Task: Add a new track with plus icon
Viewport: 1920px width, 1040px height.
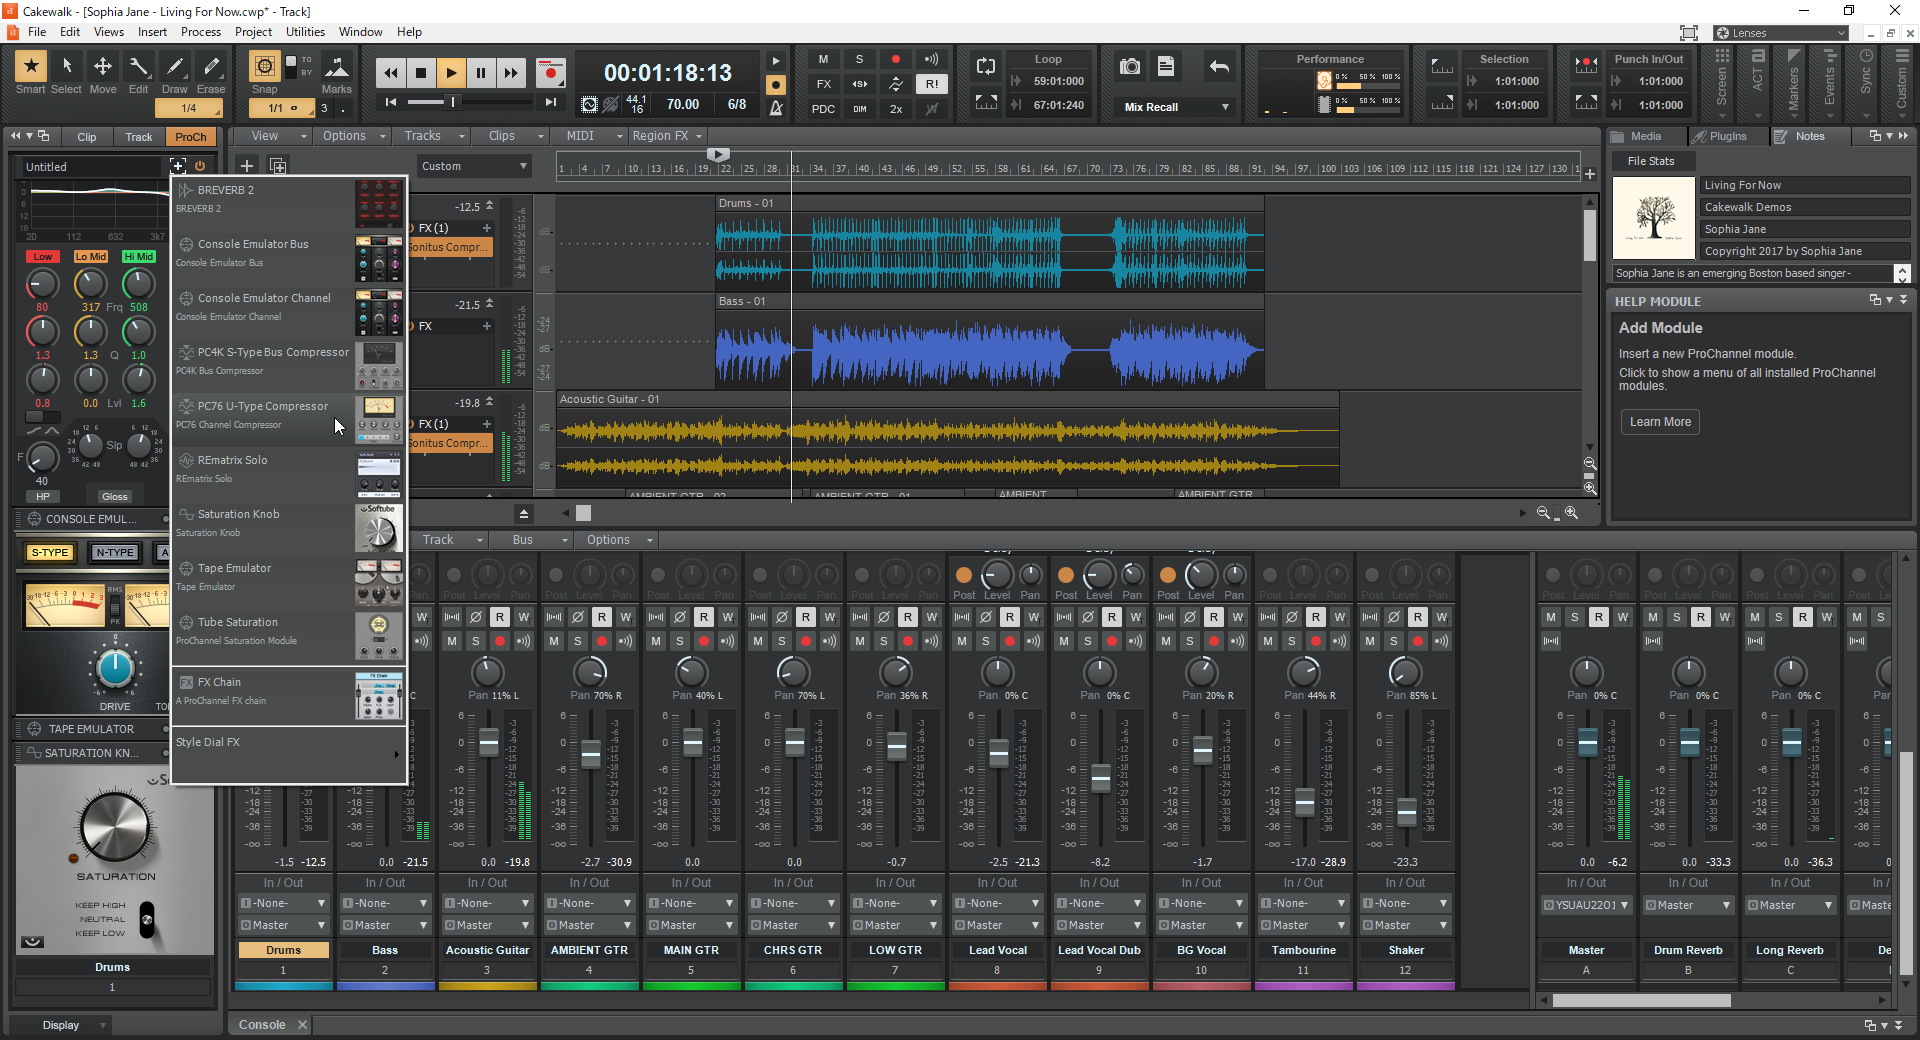Action: (x=247, y=166)
